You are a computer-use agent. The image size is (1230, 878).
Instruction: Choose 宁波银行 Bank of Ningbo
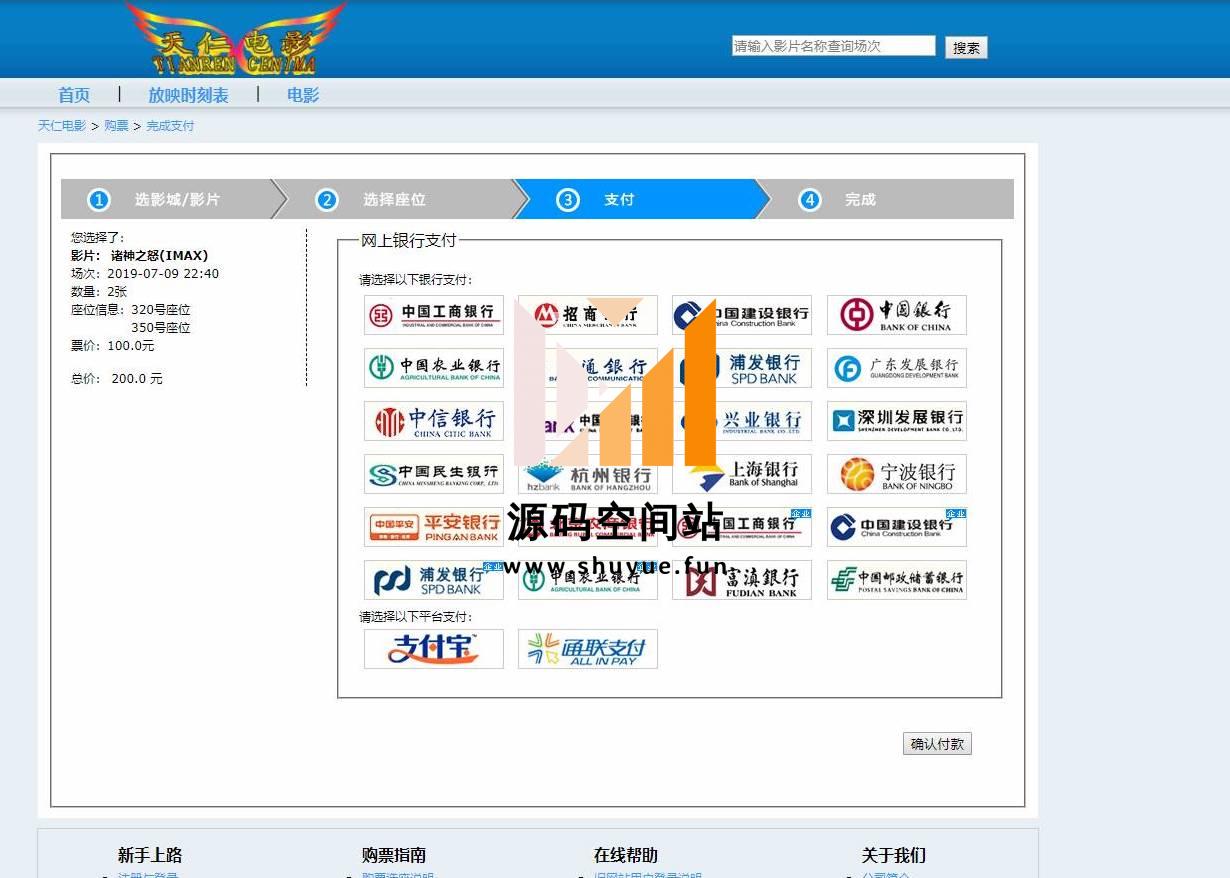tap(897, 474)
